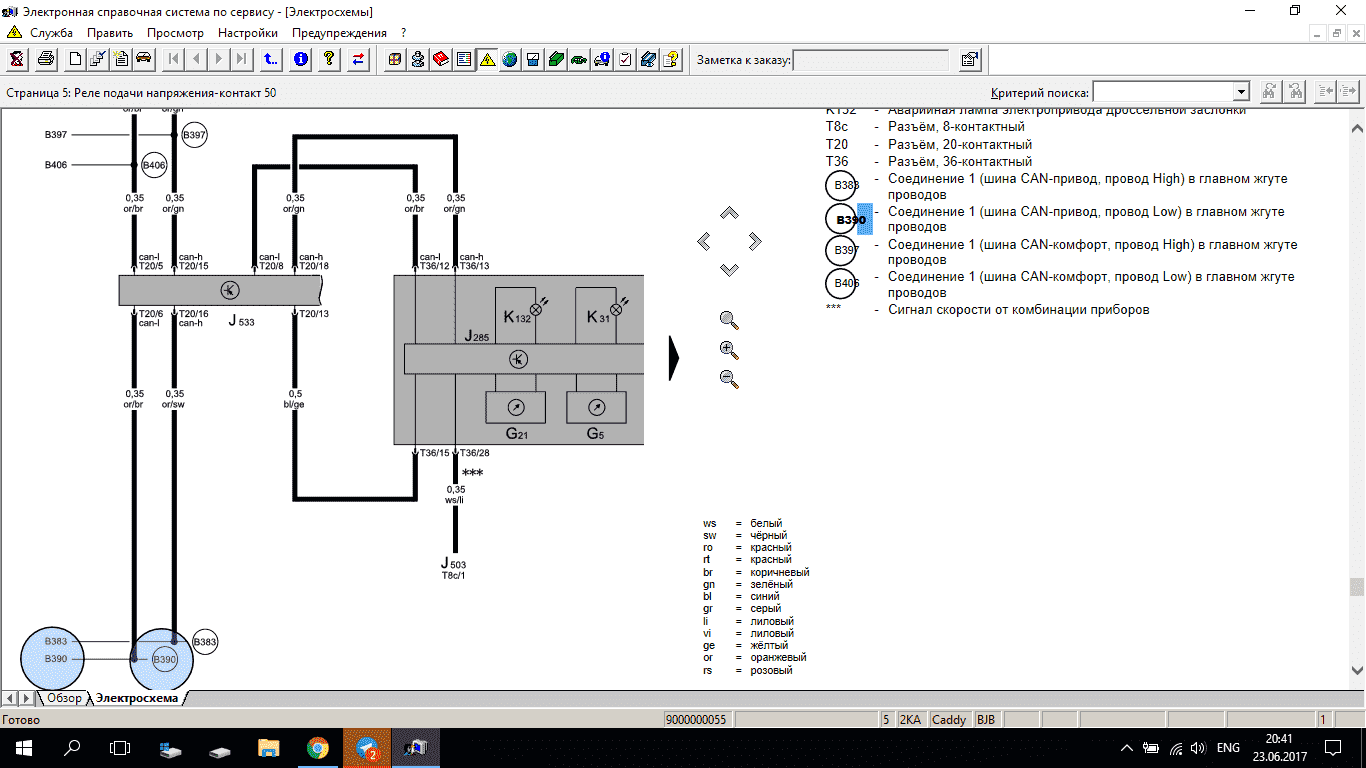Select the Электросхема tab
This screenshot has width=1366, height=768.
coord(137,698)
